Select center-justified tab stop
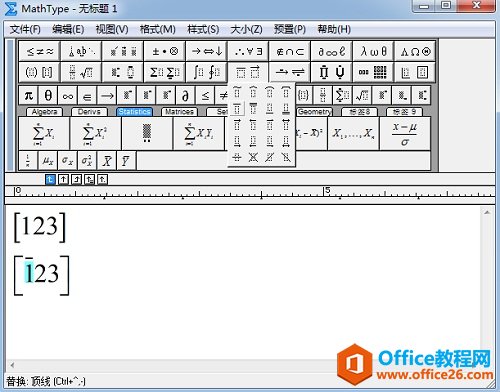The height and width of the screenshot is (392, 500). [63, 180]
